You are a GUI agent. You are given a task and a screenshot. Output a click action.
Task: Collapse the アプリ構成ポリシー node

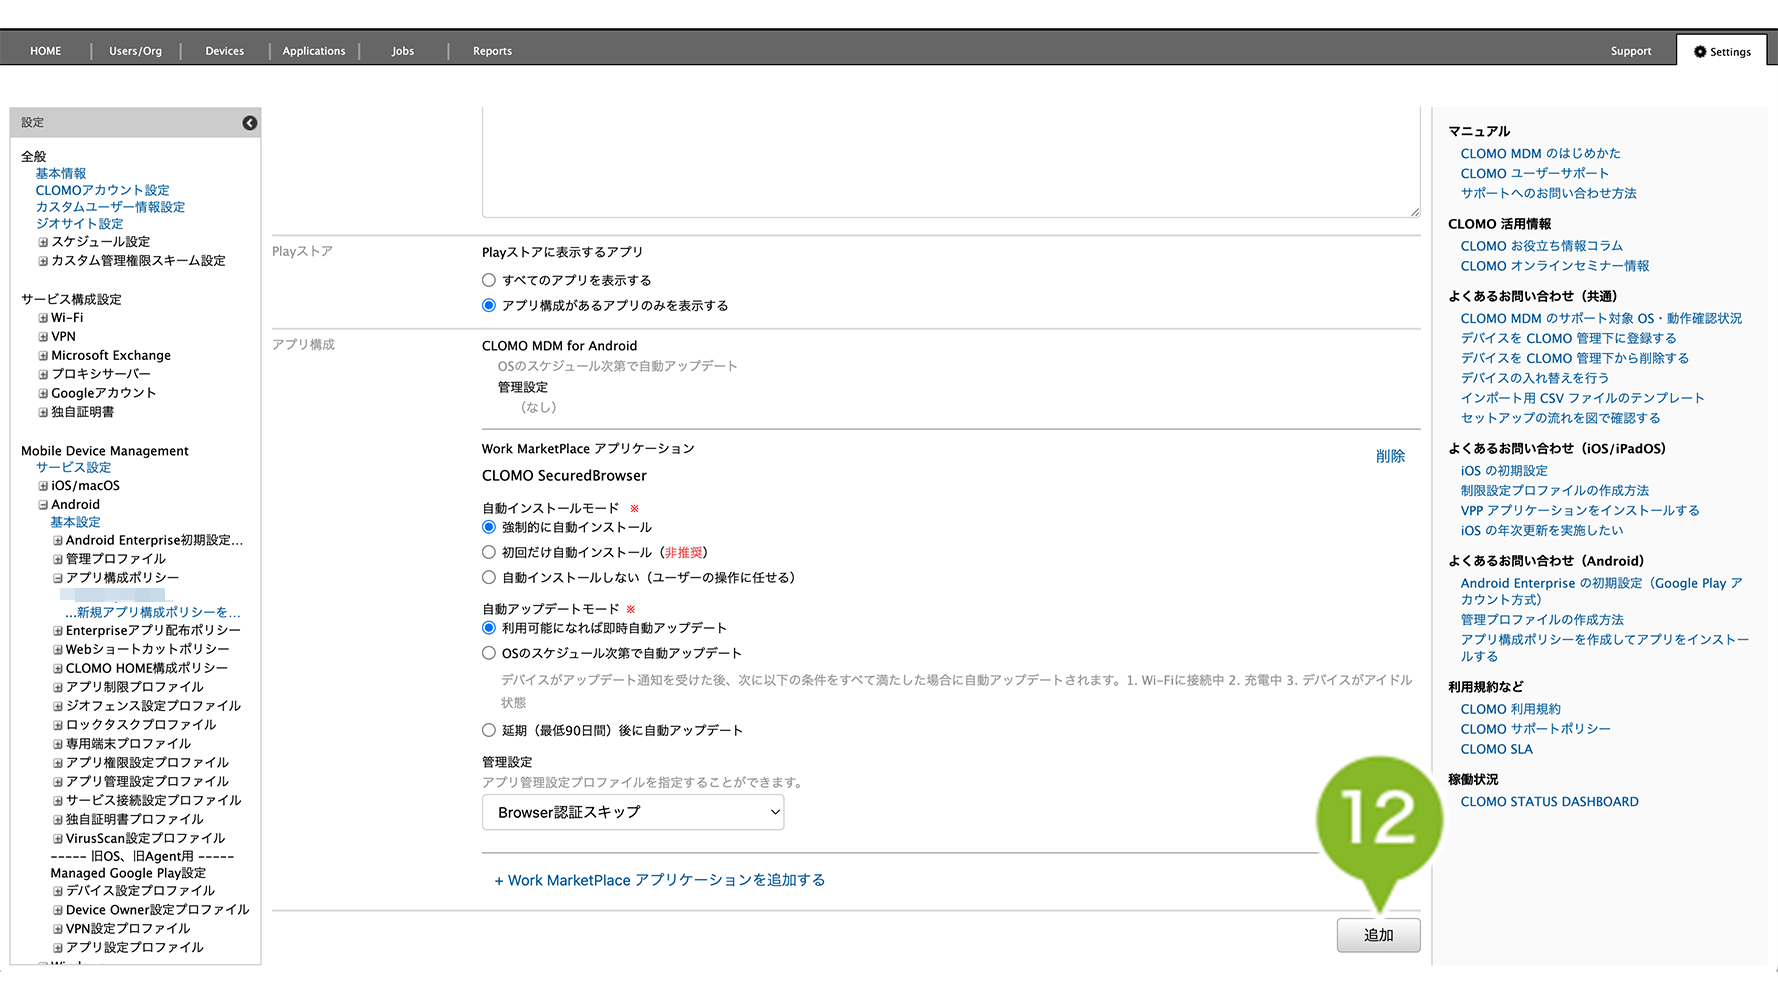click(x=58, y=578)
